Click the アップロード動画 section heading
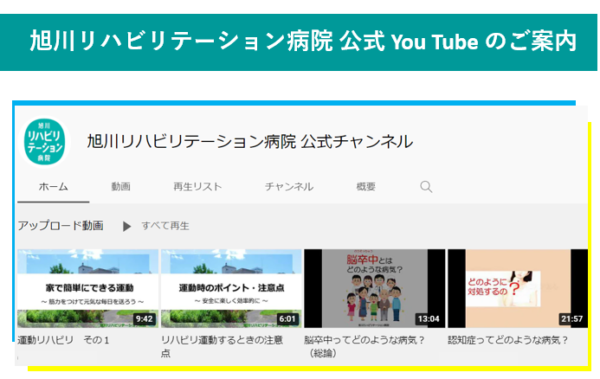600x379 pixels. click(60, 225)
